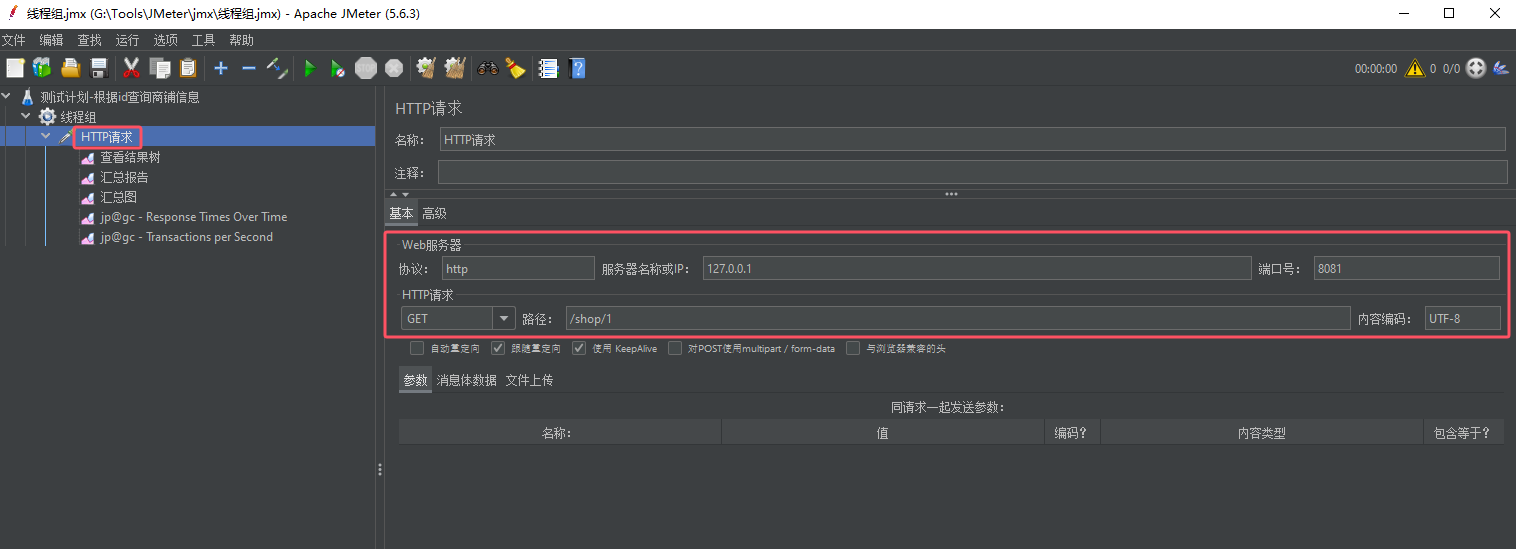The width and height of the screenshot is (1516, 549).
Task: Toggle the 跟随重定向 checkbox
Action: click(498, 348)
